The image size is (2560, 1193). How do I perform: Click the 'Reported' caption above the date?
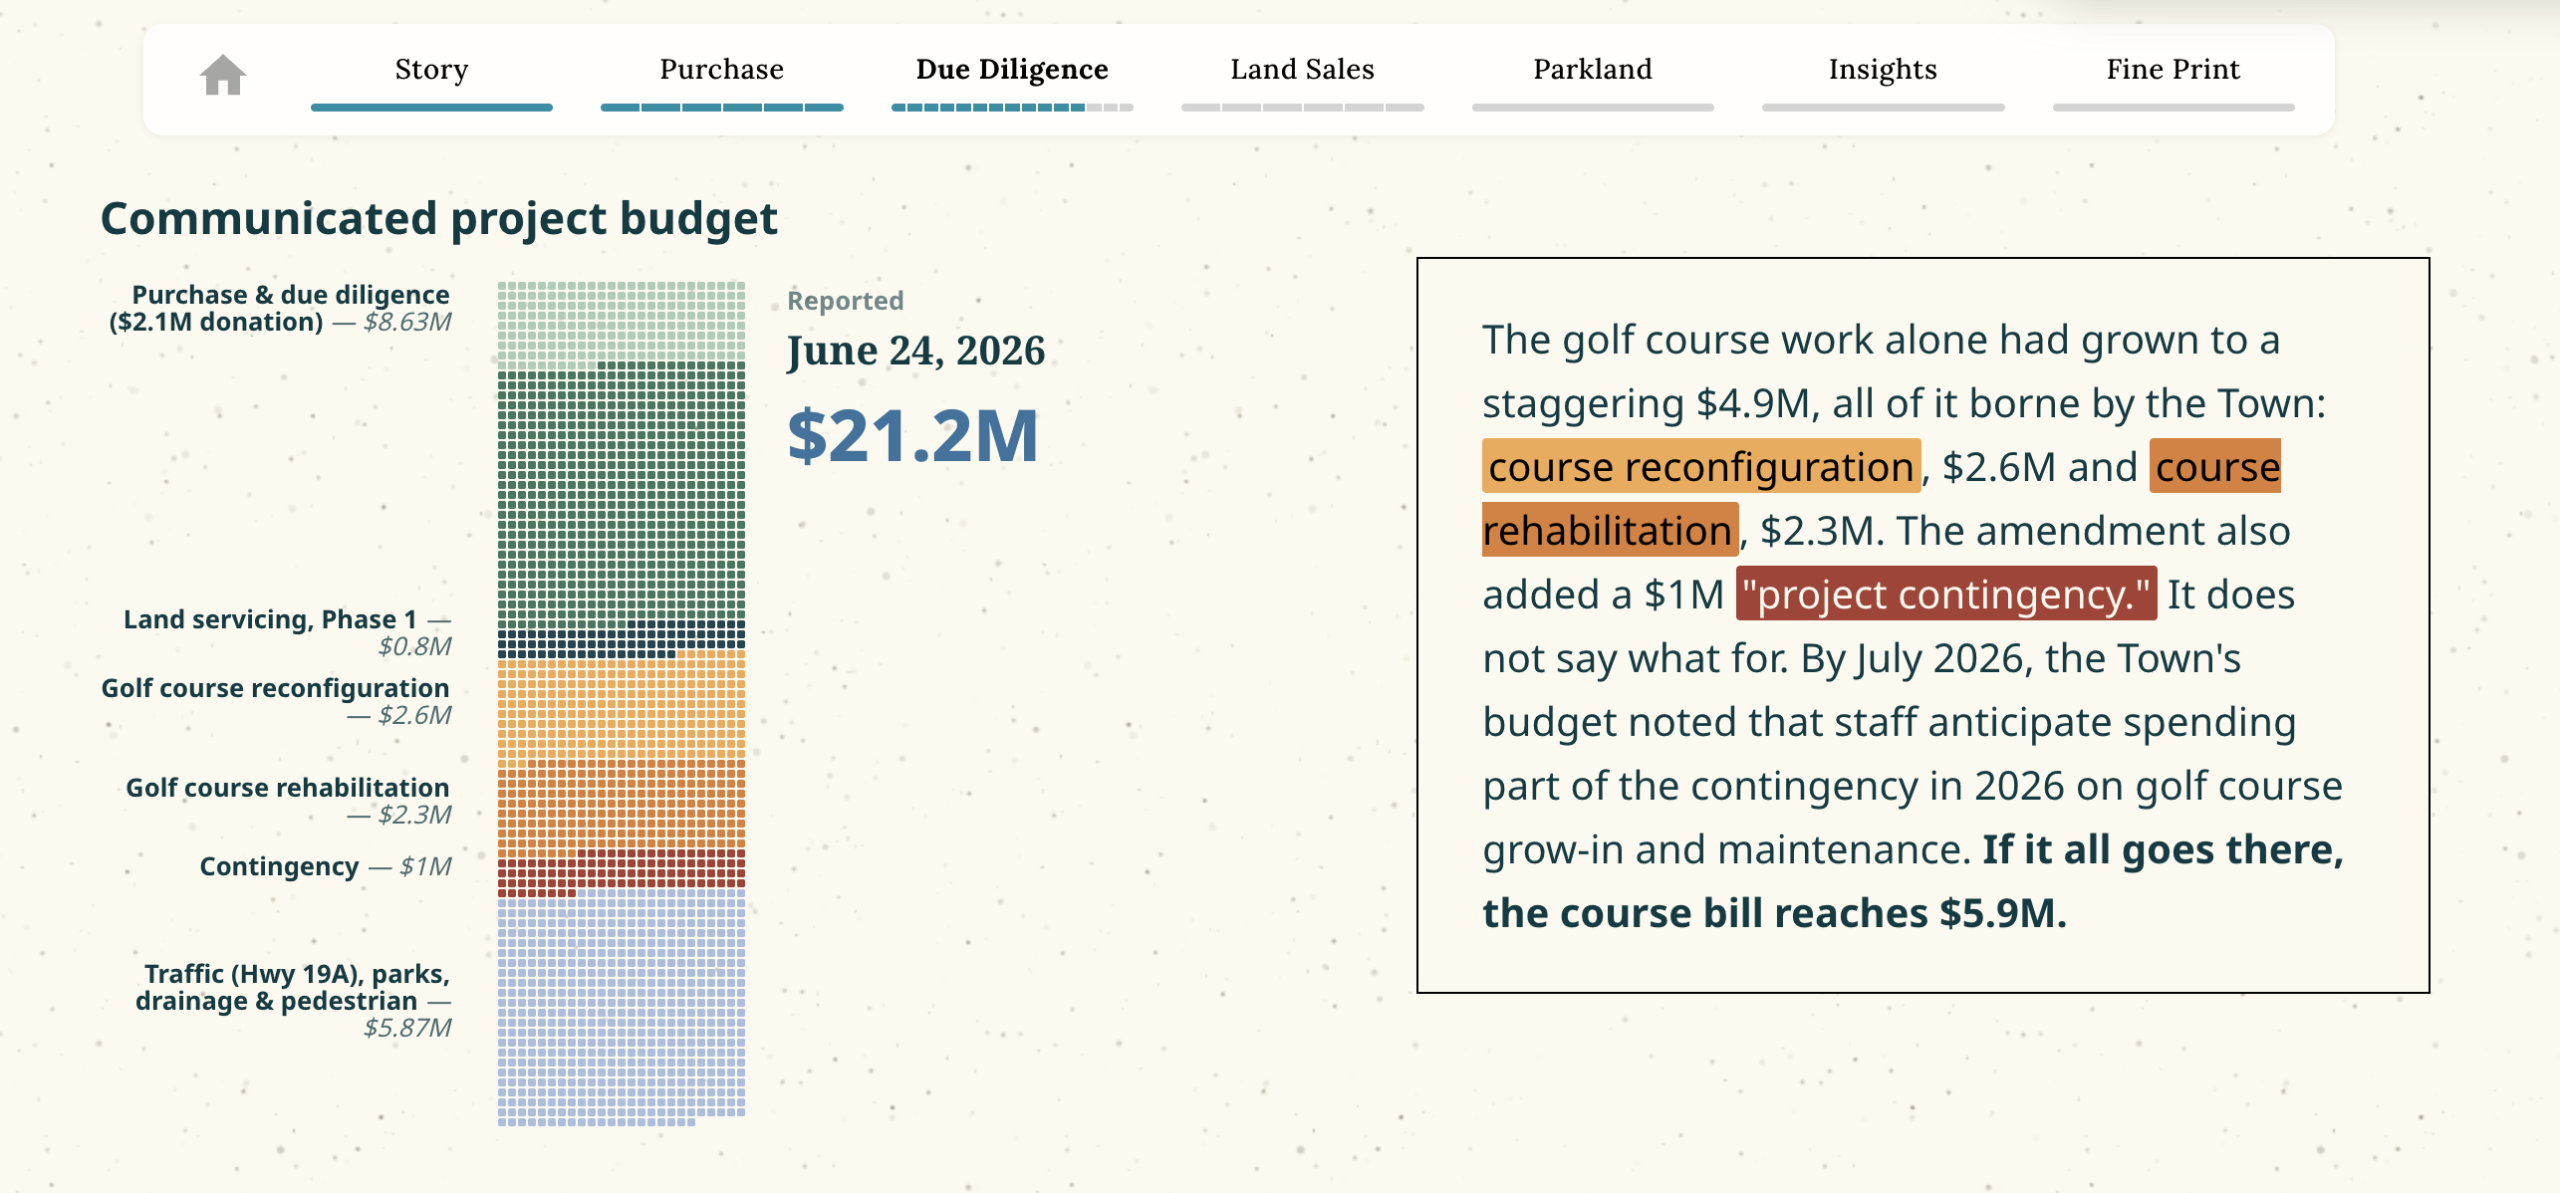845,301
